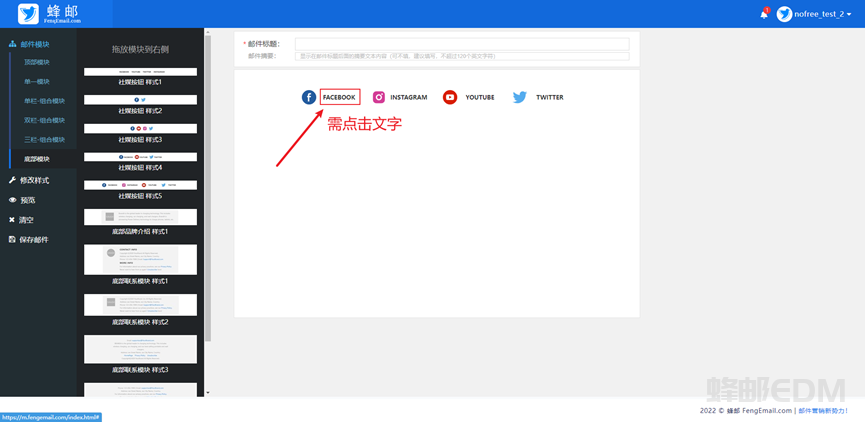Click the module panel vertical scrollbar
Image resolution: width=865 pixels, height=422 pixels.
pyautogui.click(x=207, y=188)
